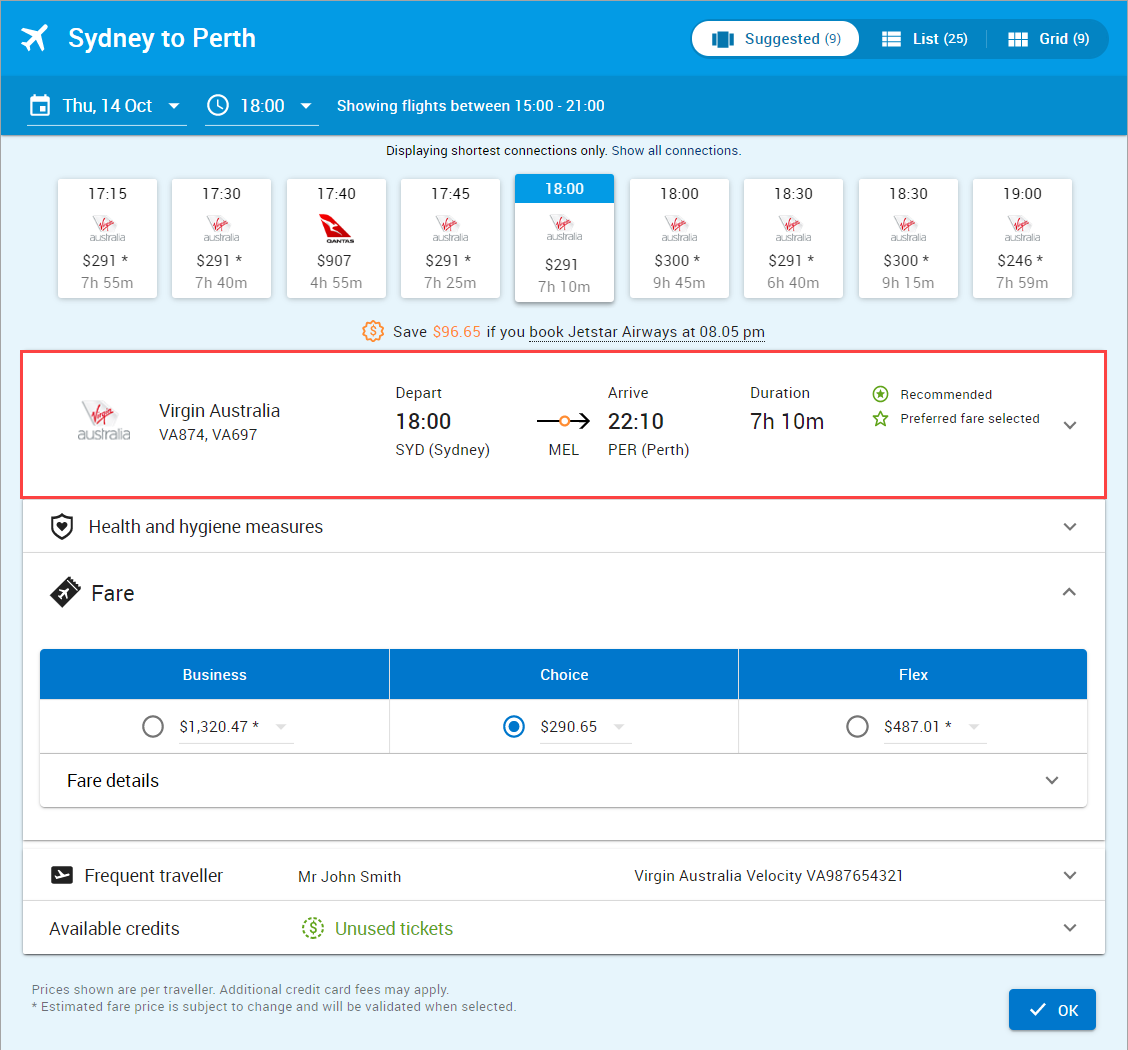Select the highlighted 18:00 flight card 7h 10m
Image resolution: width=1128 pixels, height=1050 pixels.
pos(564,237)
